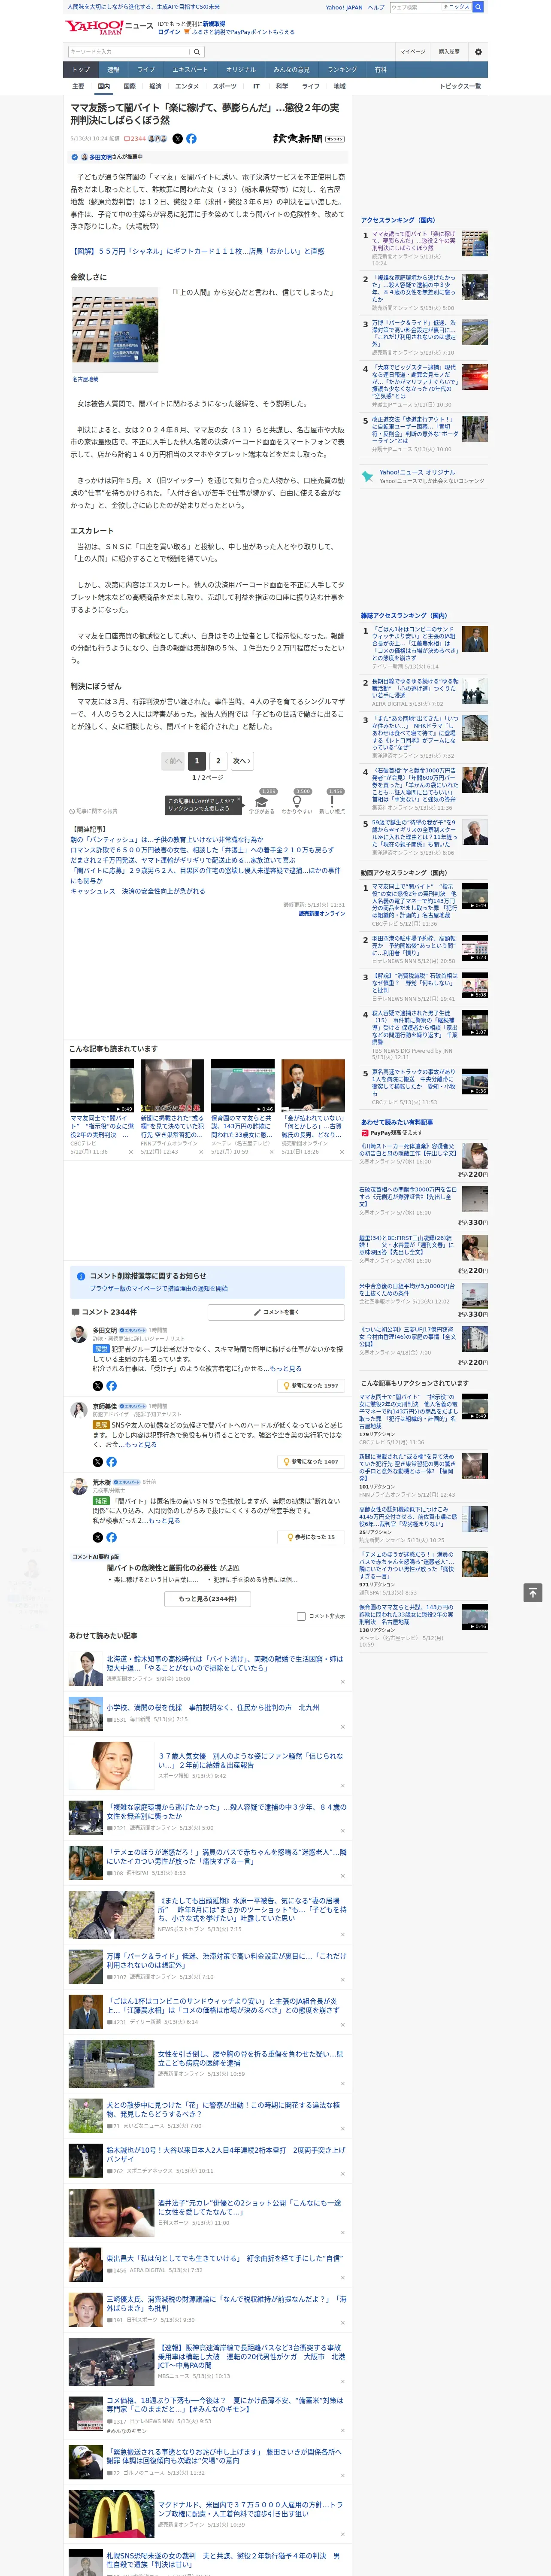Open the マクドナルド article thumbnail
The height and width of the screenshot is (2576, 551).
(x=111, y=2514)
